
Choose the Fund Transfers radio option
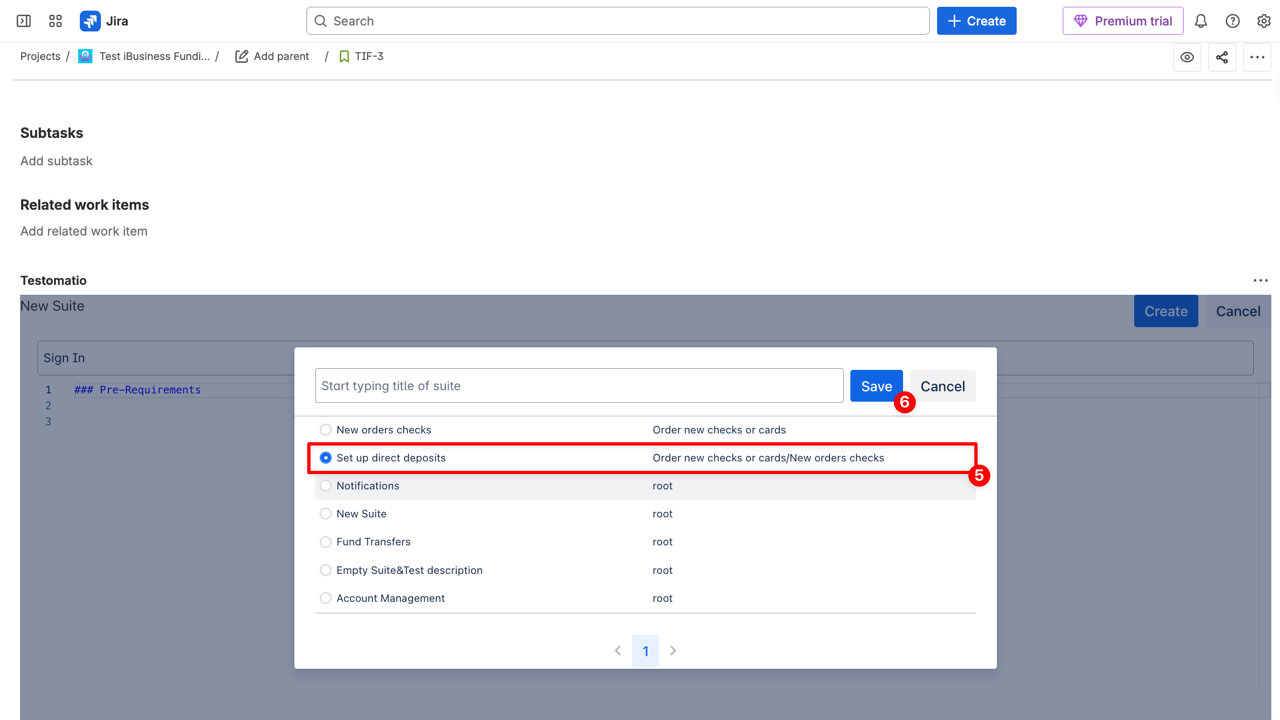pos(325,542)
